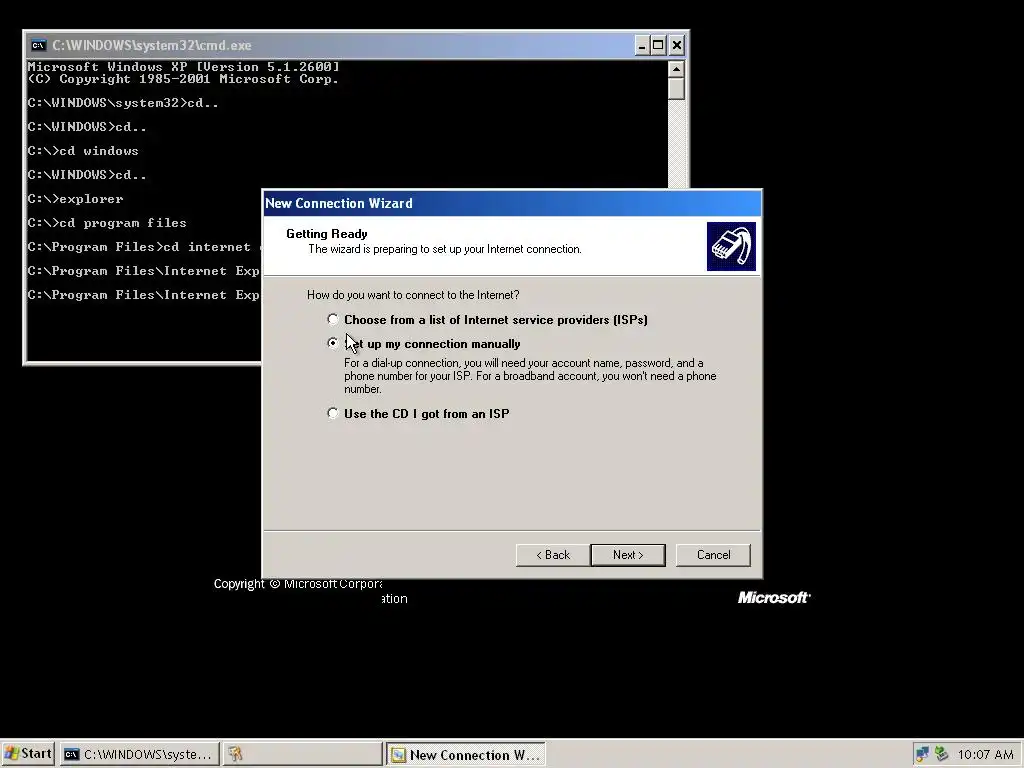The image size is (1024, 768).
Task: Select 'Set up my connection manually' radio button
Action: [333, 343]
